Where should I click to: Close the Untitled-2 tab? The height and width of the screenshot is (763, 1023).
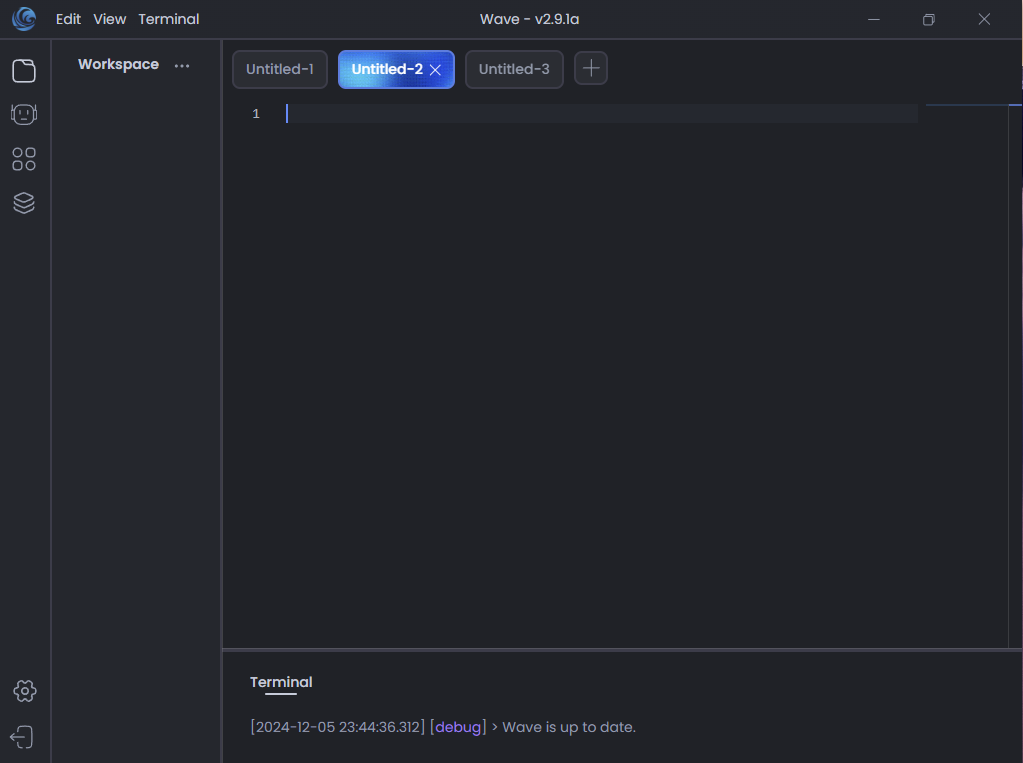[435, 70]
